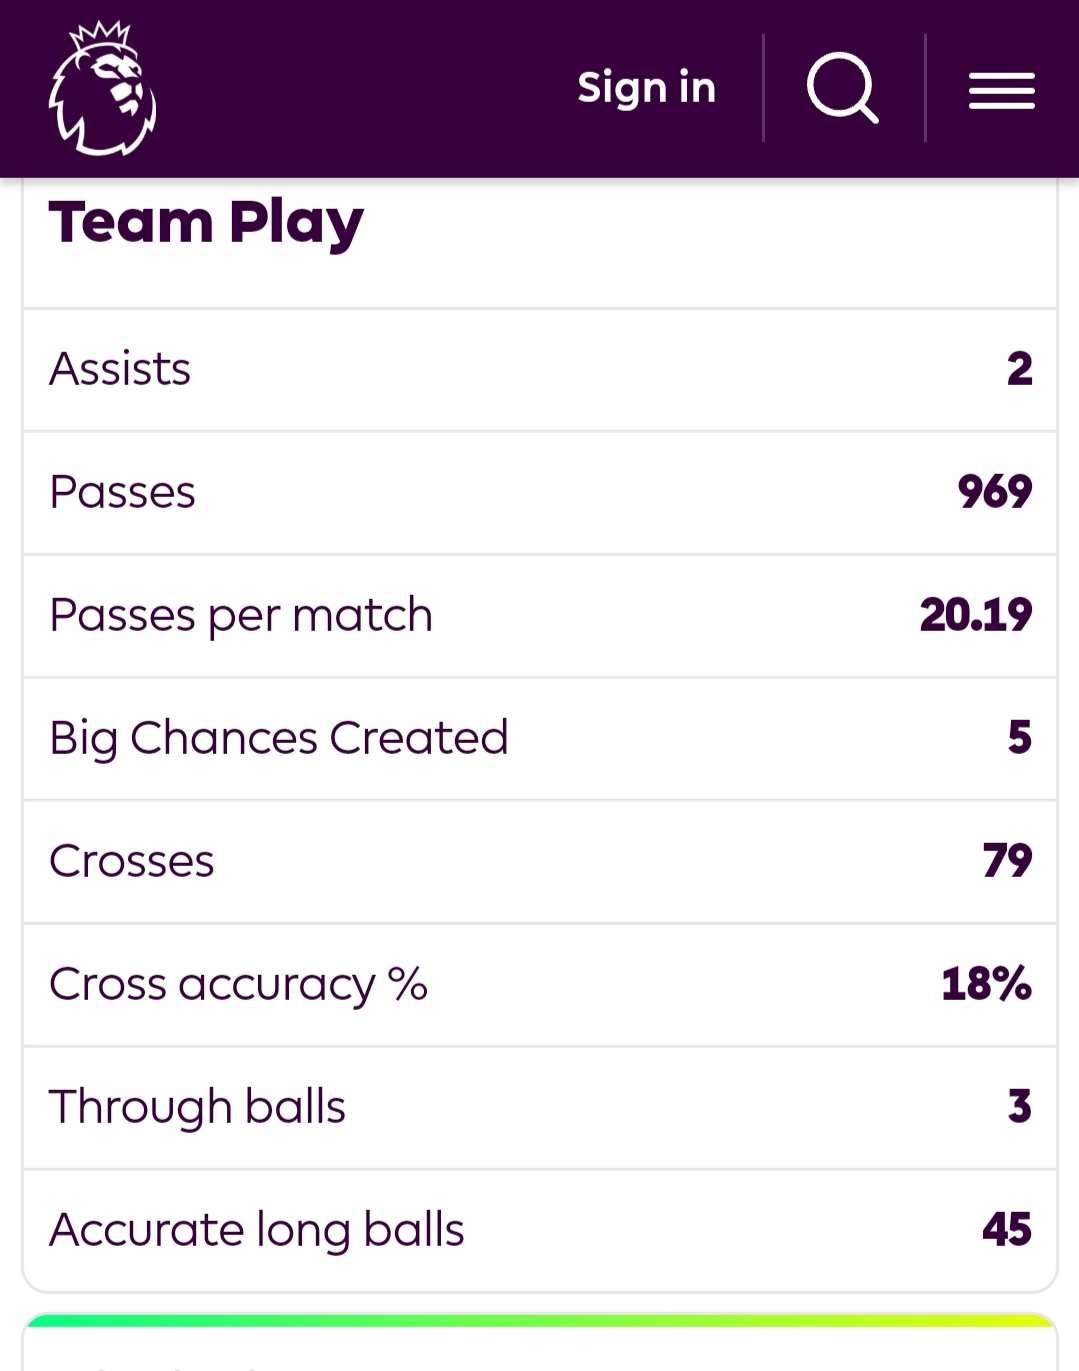
Task: Click the Cross accuracy % label
Action: (x=238, y=984)
